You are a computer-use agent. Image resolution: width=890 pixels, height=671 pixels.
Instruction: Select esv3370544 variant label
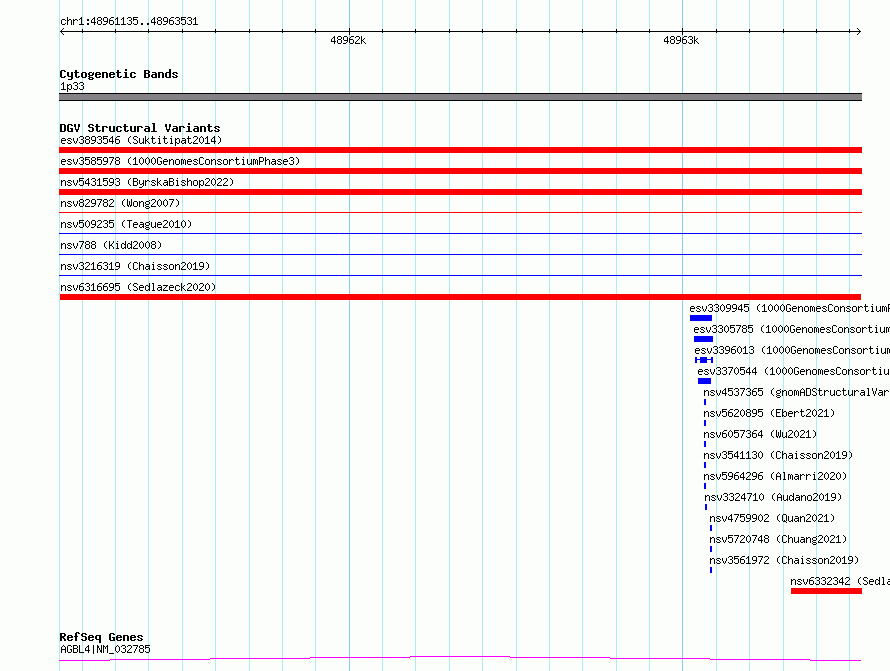[x=794, y=371]
